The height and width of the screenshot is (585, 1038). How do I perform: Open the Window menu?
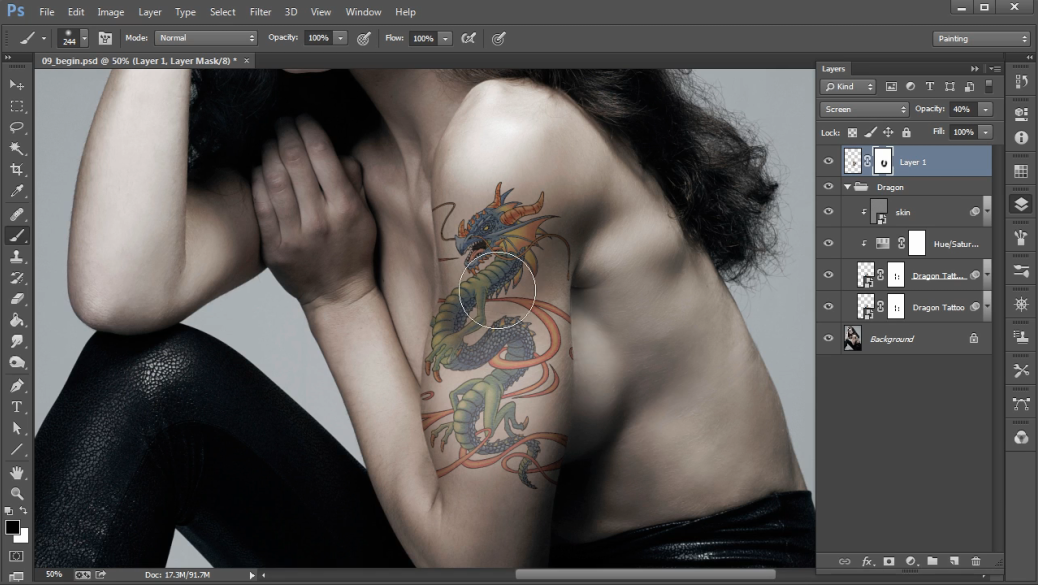point(363,12)
